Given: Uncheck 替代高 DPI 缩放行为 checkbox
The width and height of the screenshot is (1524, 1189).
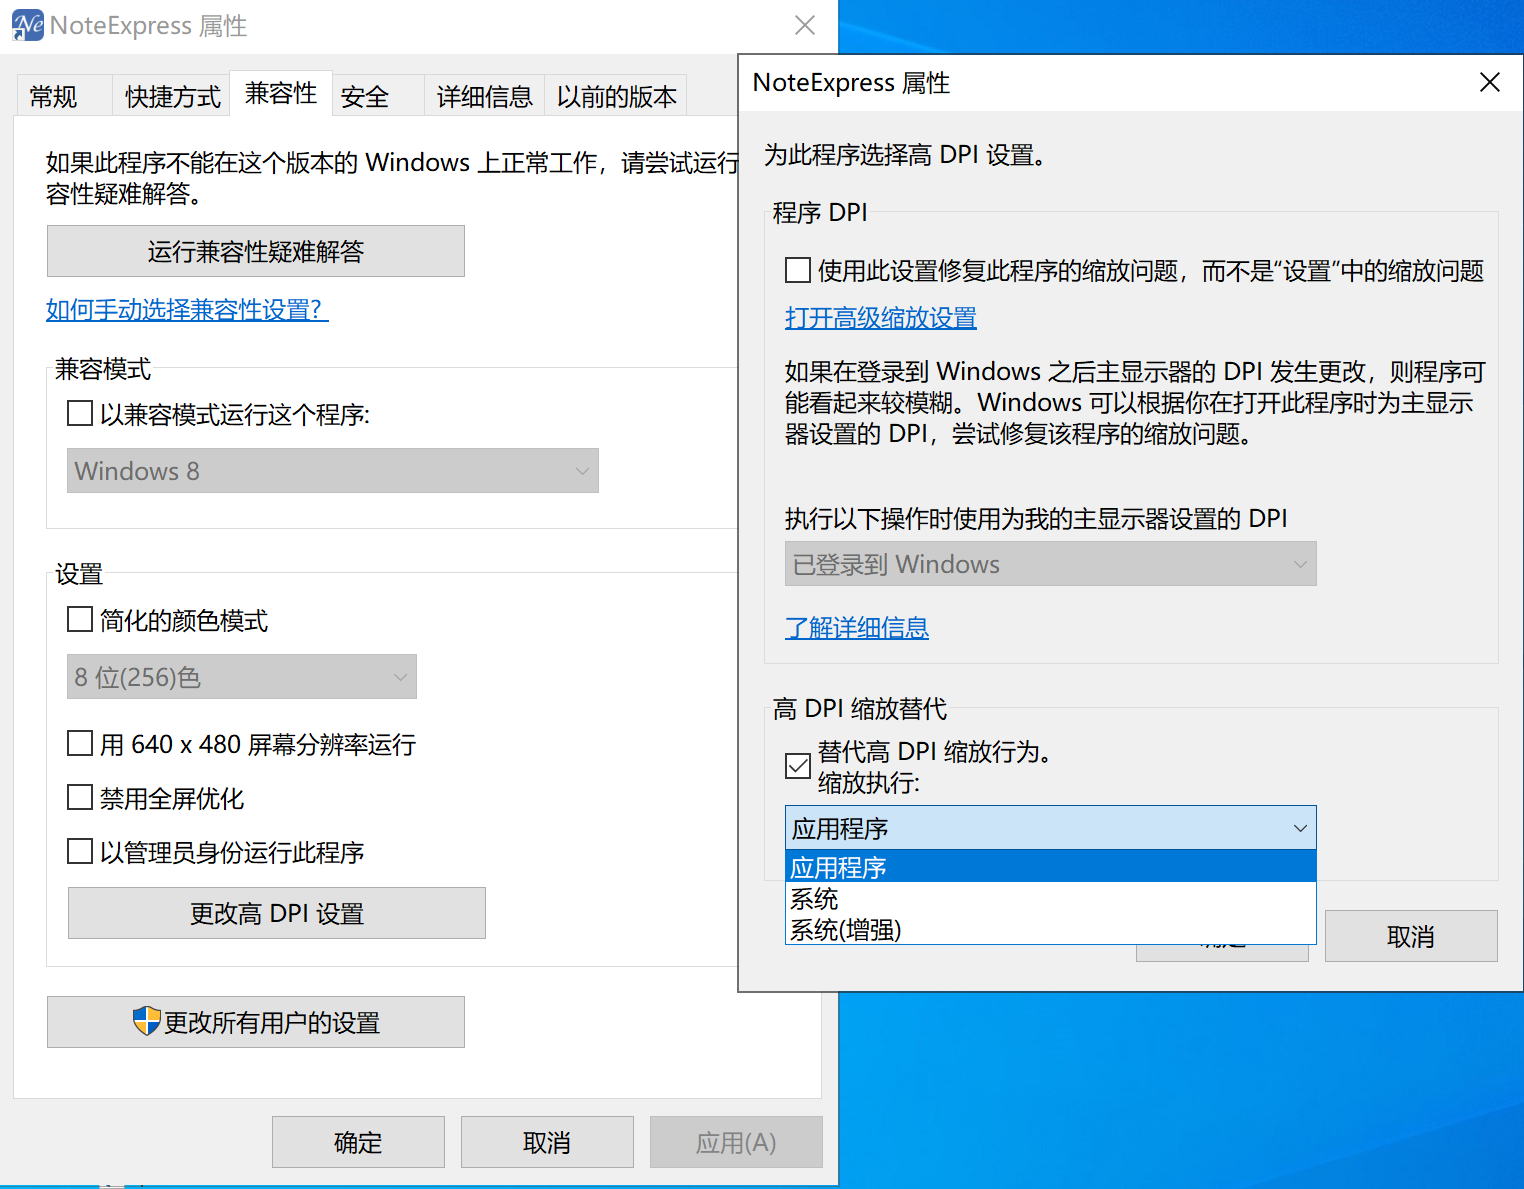Looking at the screenshot, I should click(x=798, y=766).
